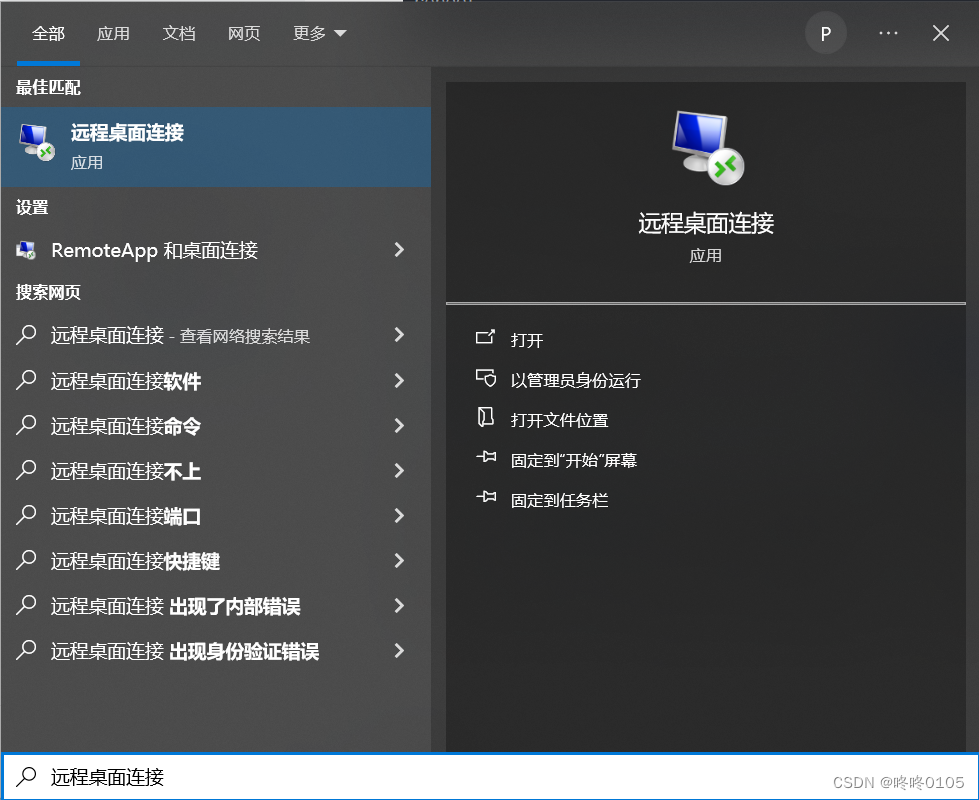Switch to the 应用 tab
979x800 pixels.
(x=113, y=33)
